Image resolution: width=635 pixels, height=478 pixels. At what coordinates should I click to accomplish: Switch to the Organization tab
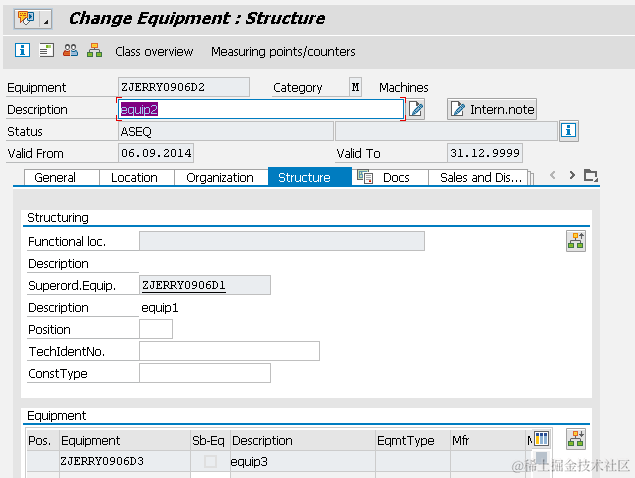coord(221,177)
